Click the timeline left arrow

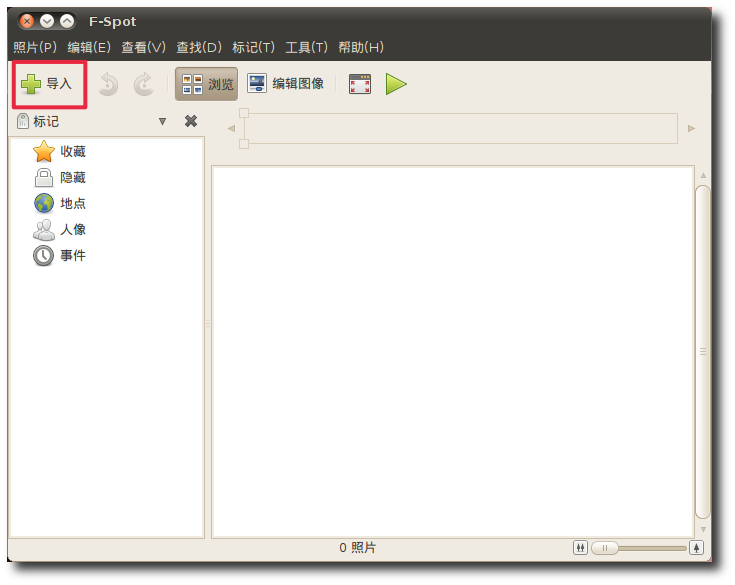click(231, 128)
